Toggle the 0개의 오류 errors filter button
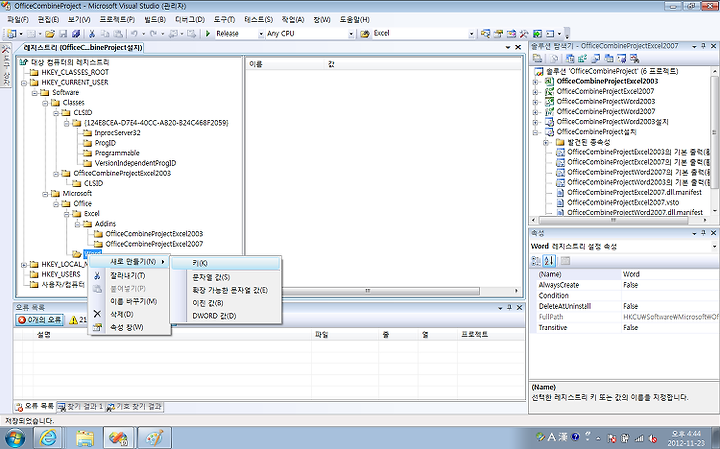This screenshot has height=449, width=720. coord(39,320)
